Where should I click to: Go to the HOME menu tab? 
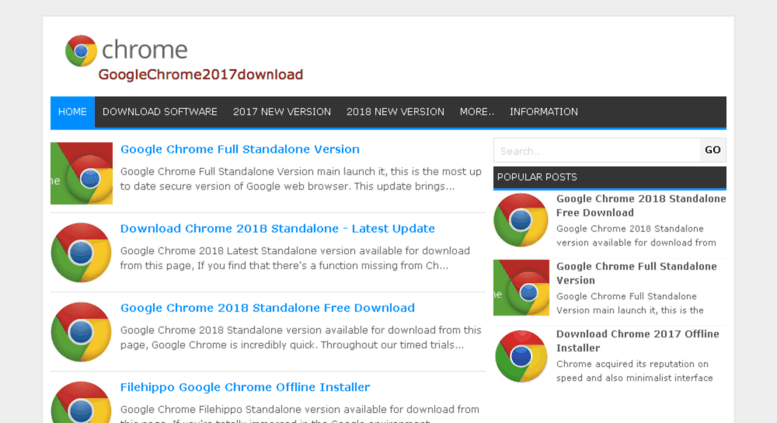point(72,112)
